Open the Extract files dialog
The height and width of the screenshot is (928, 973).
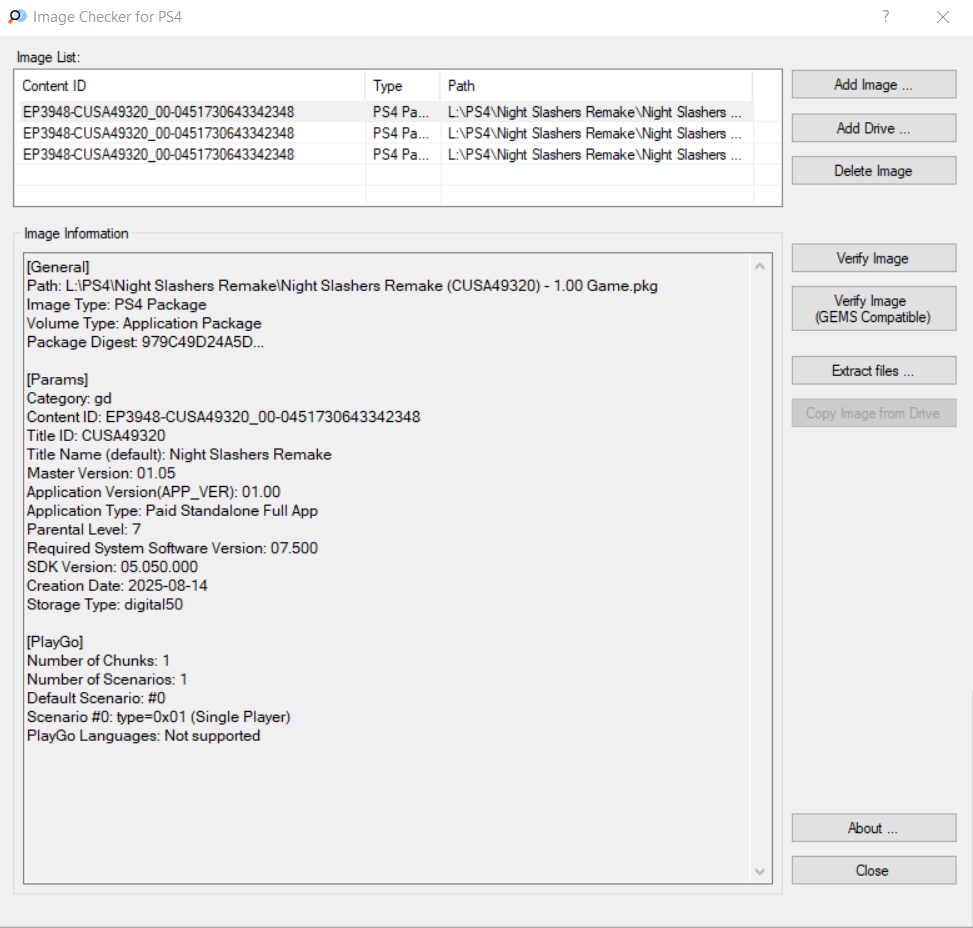[x=873, y=371]
